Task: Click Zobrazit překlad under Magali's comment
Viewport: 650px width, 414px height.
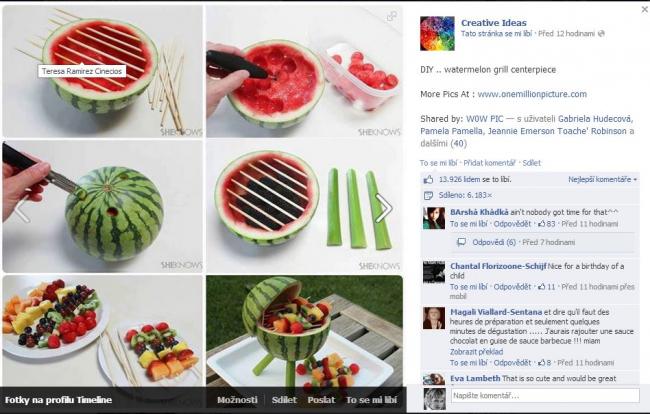Action: 476,352
